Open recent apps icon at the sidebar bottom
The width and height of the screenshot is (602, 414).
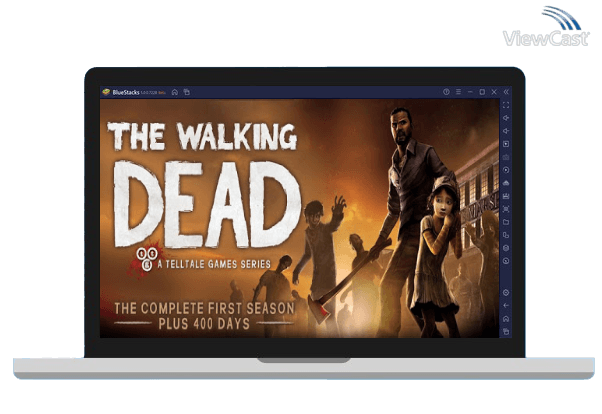(x=506, y=331)
